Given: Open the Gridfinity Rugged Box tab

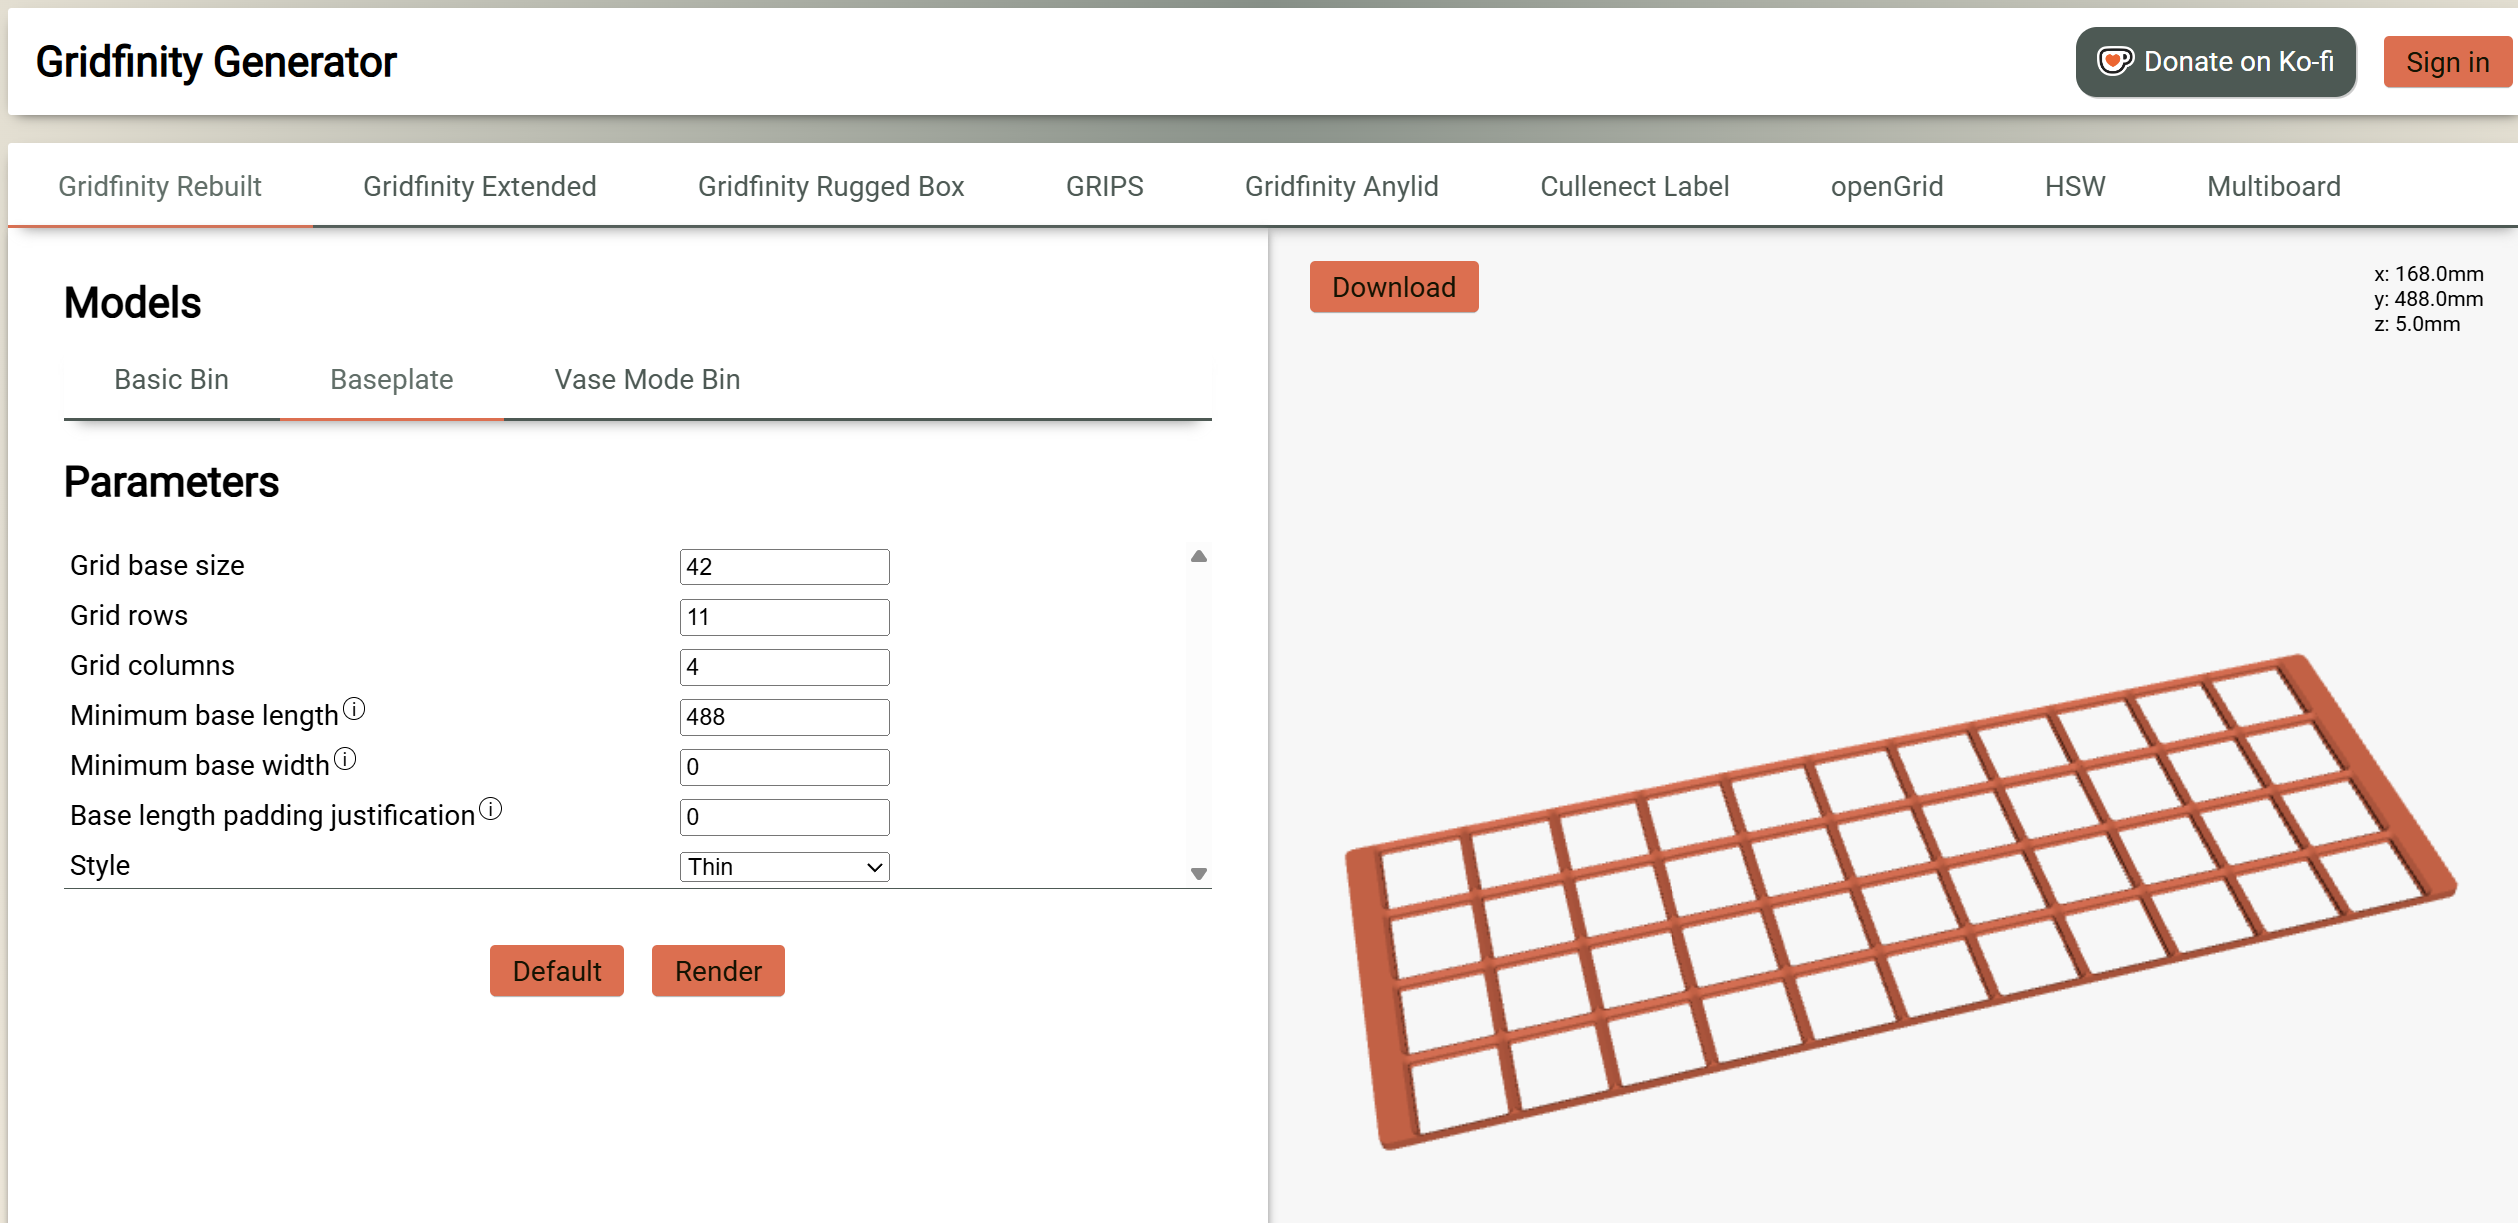Looking at the screenshot, I should coord(831,186).
